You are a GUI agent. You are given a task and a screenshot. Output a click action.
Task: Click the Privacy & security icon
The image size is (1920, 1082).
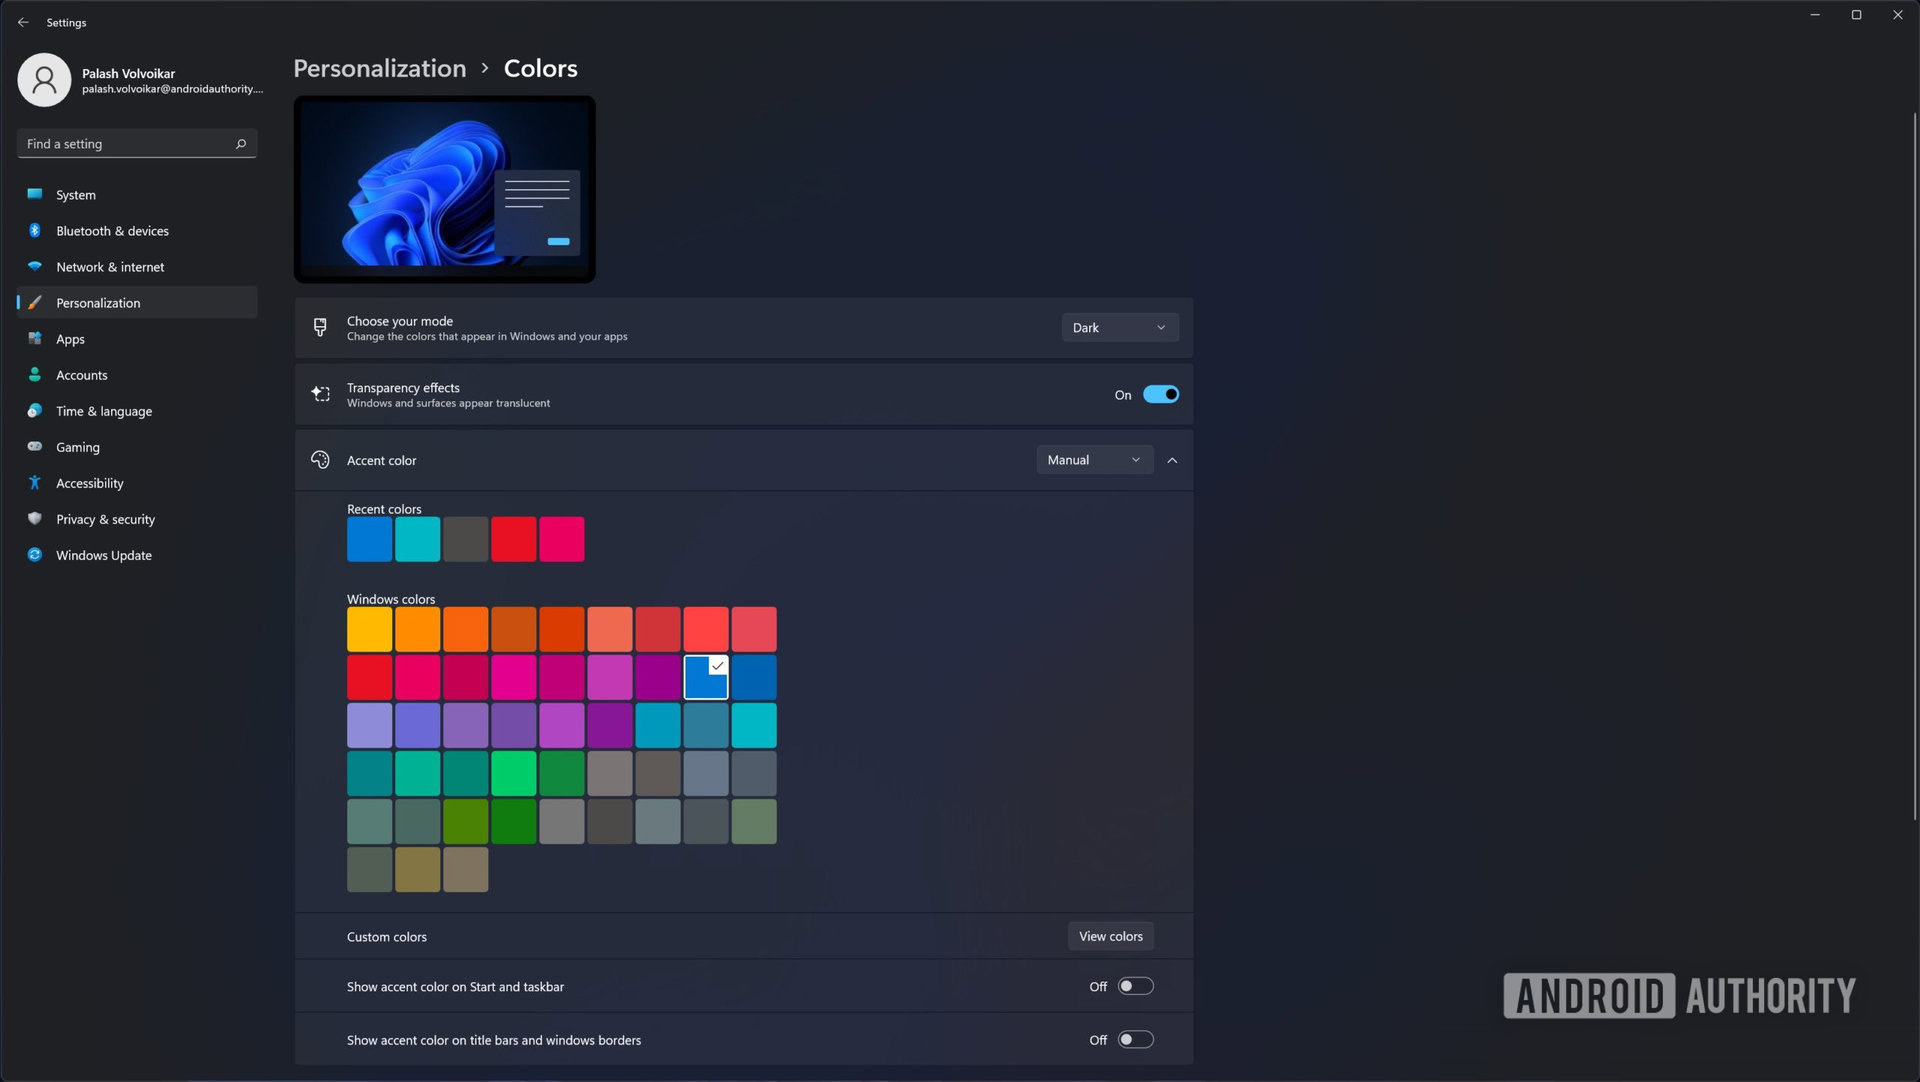pos(36,518)
